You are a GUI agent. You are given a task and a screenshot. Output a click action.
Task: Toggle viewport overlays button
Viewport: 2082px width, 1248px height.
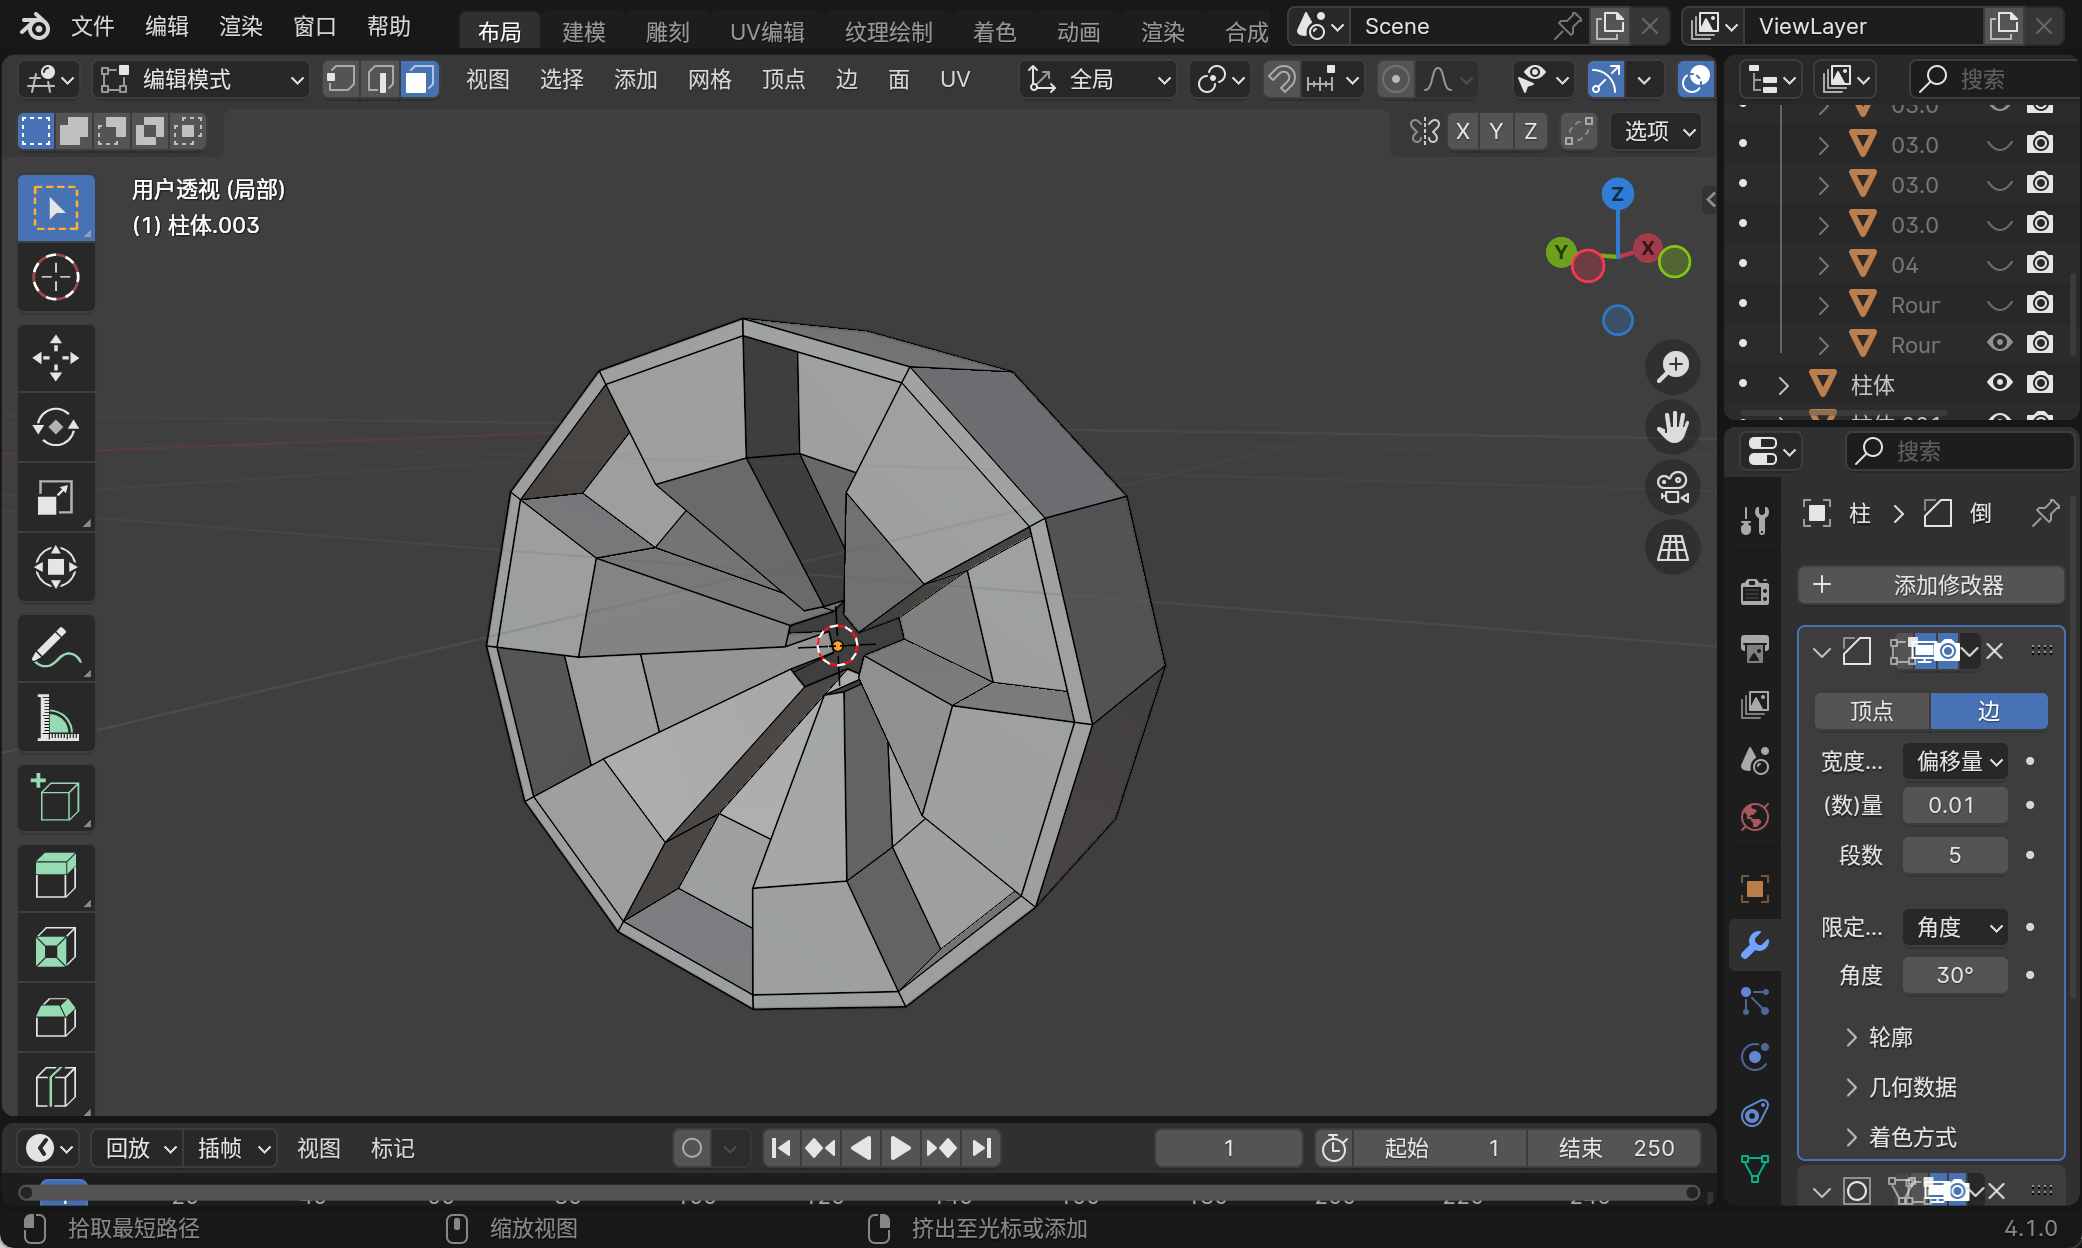pos(1695,79)
